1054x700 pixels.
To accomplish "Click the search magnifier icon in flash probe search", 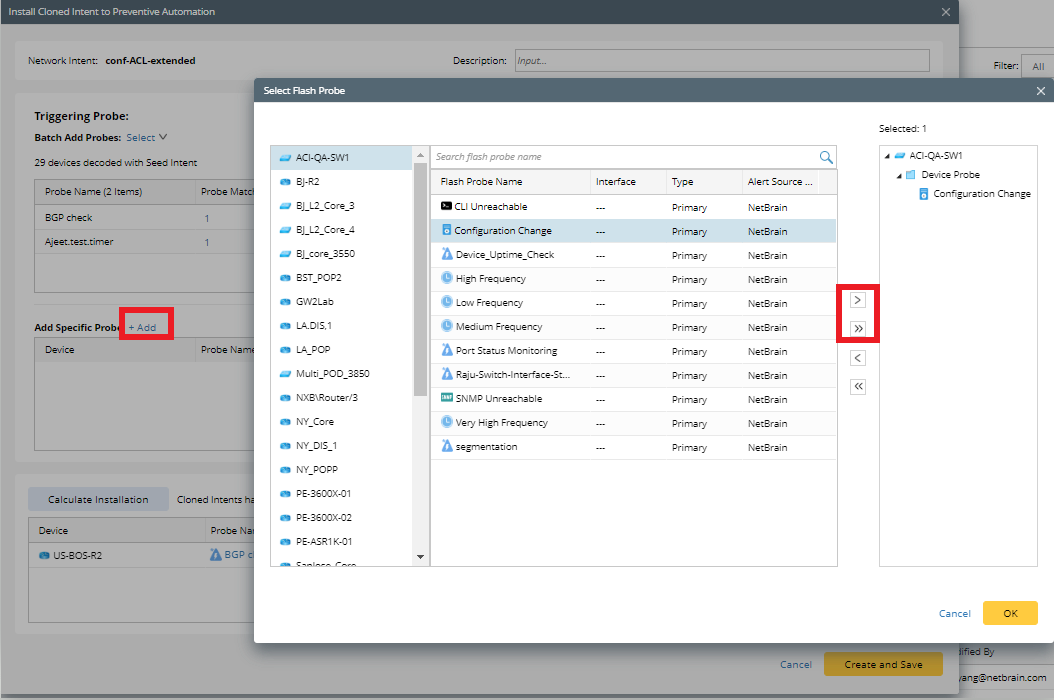I will click(826, 157).
